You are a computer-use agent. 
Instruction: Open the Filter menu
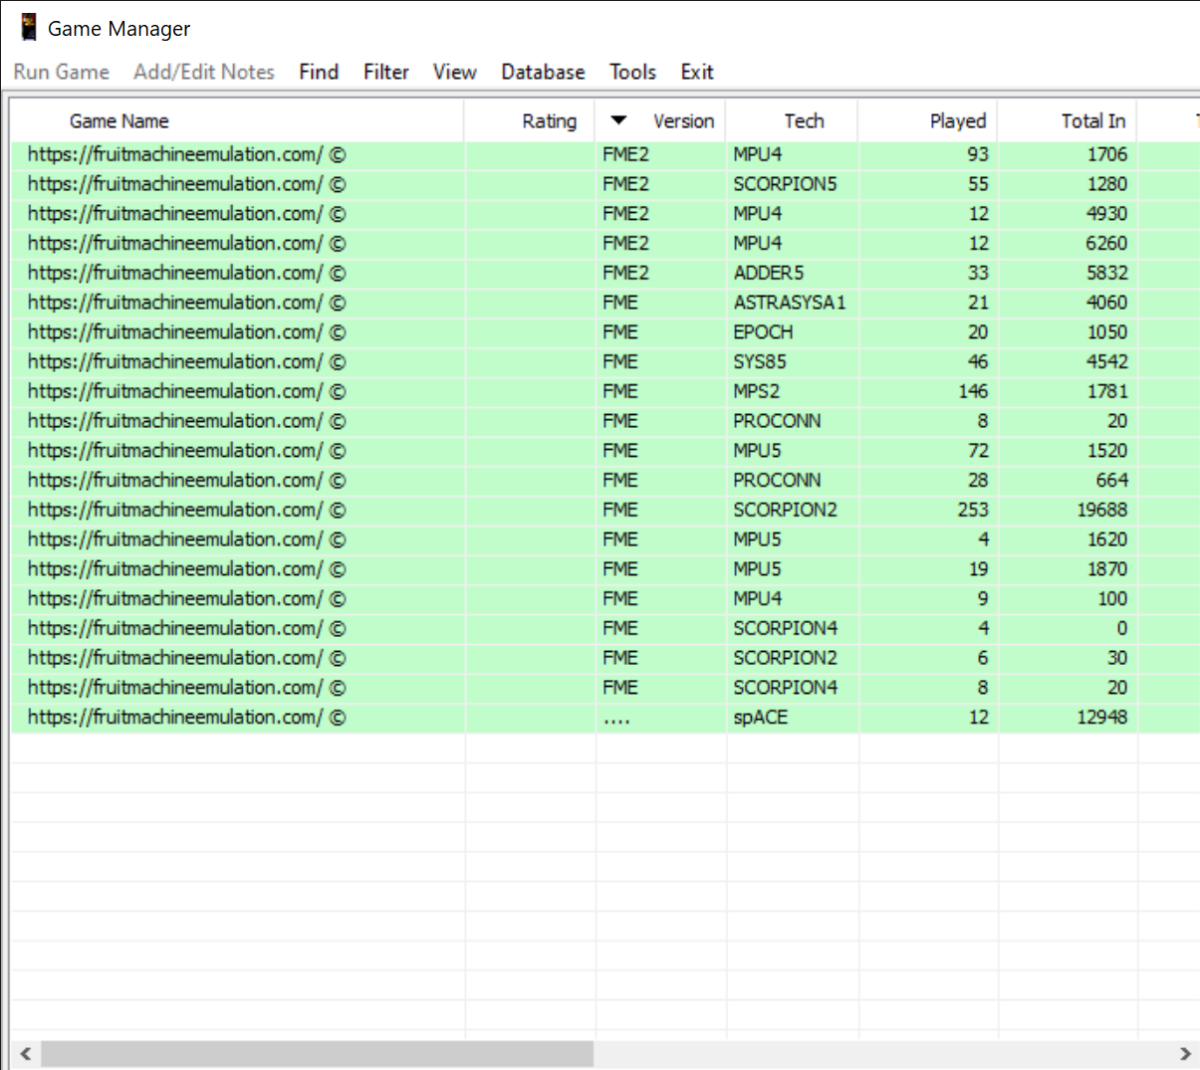[386, 72]
